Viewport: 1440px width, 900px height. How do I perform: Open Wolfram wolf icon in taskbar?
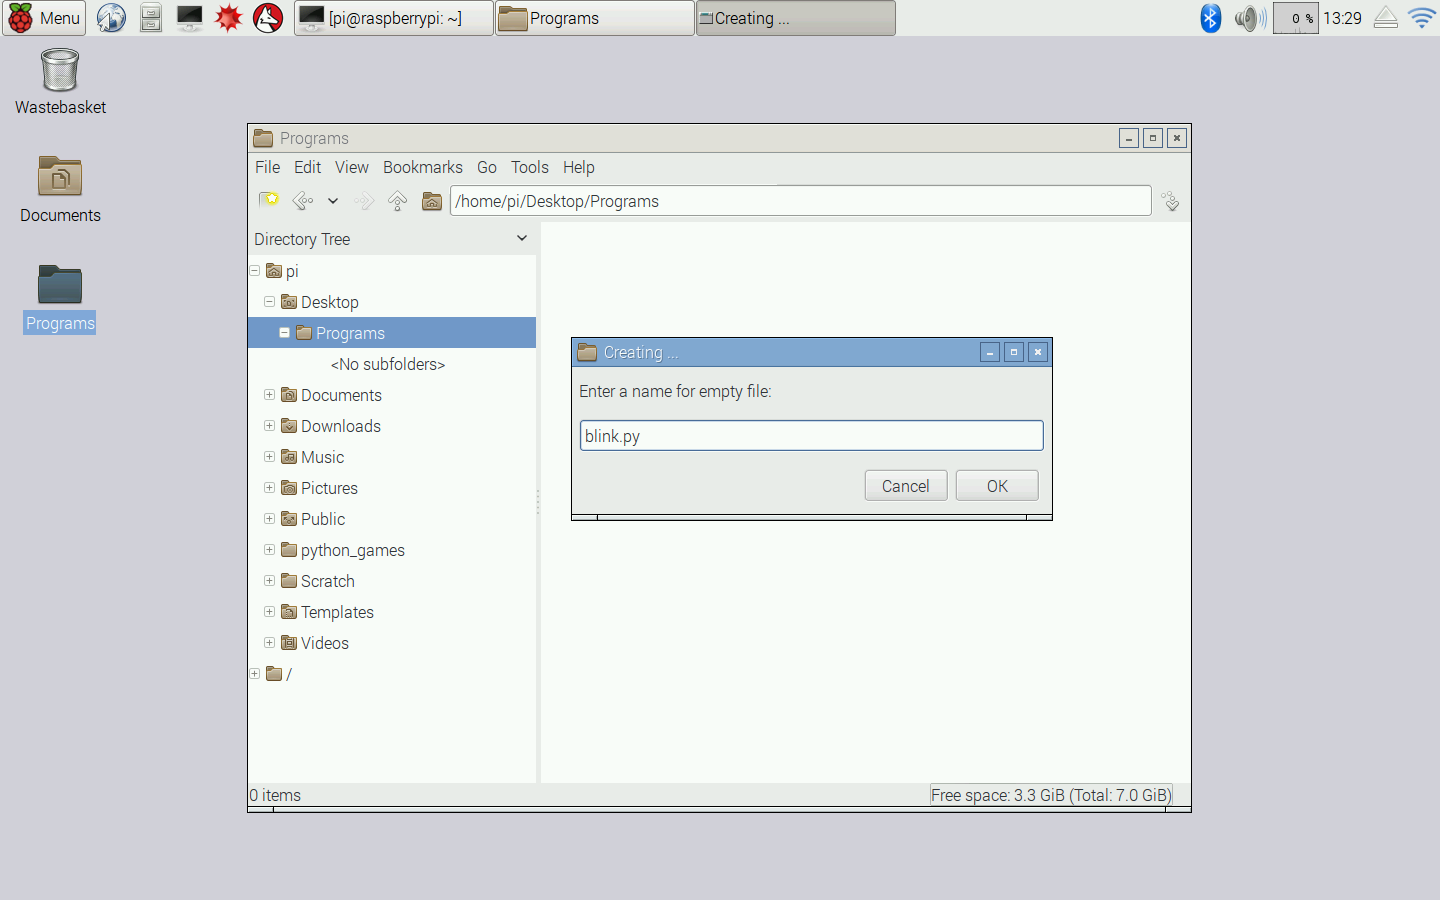(268, 18)
